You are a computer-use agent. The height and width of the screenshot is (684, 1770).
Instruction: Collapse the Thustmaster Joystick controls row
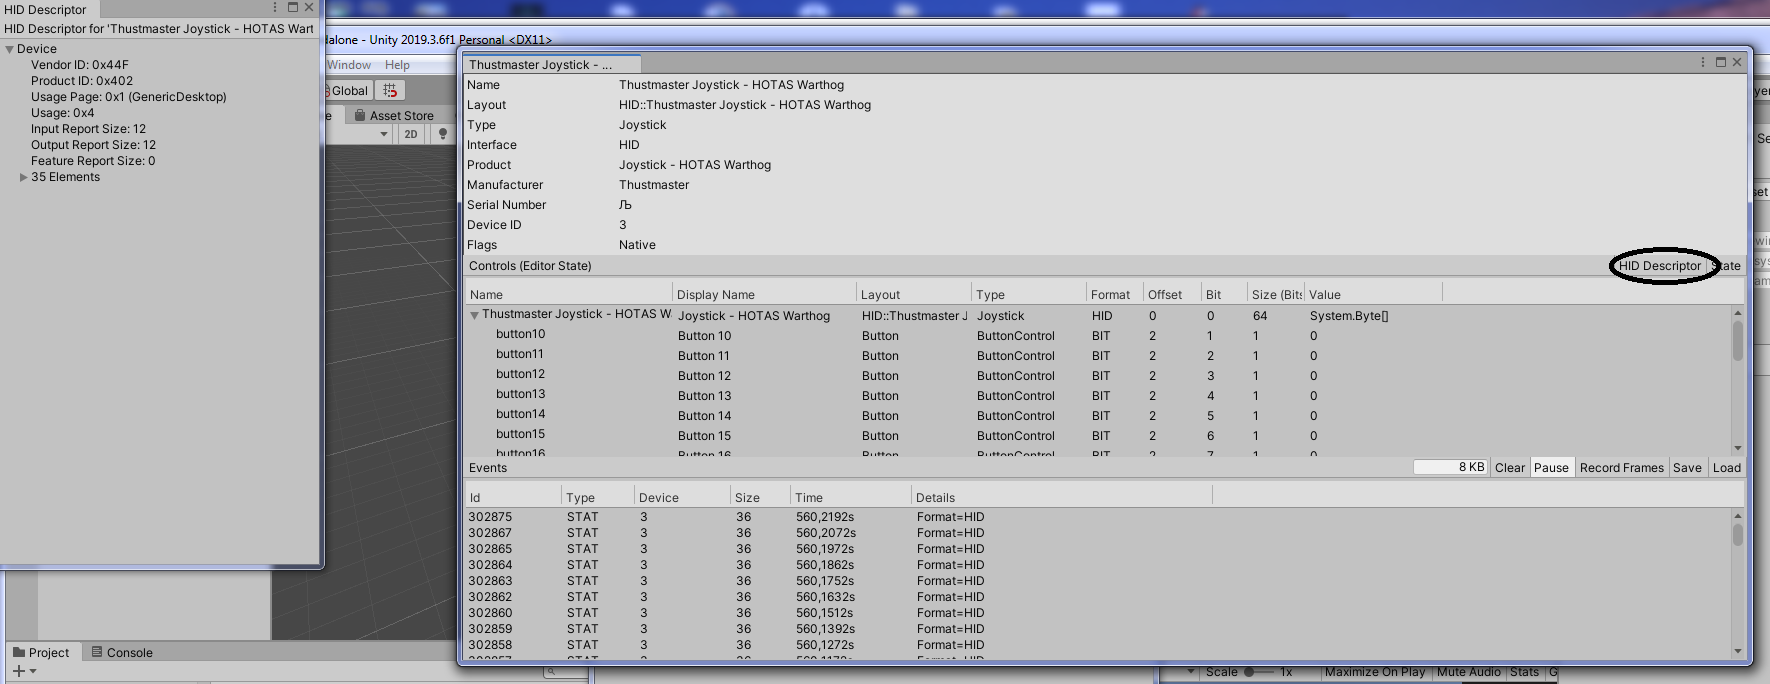[x=475, y=315]
